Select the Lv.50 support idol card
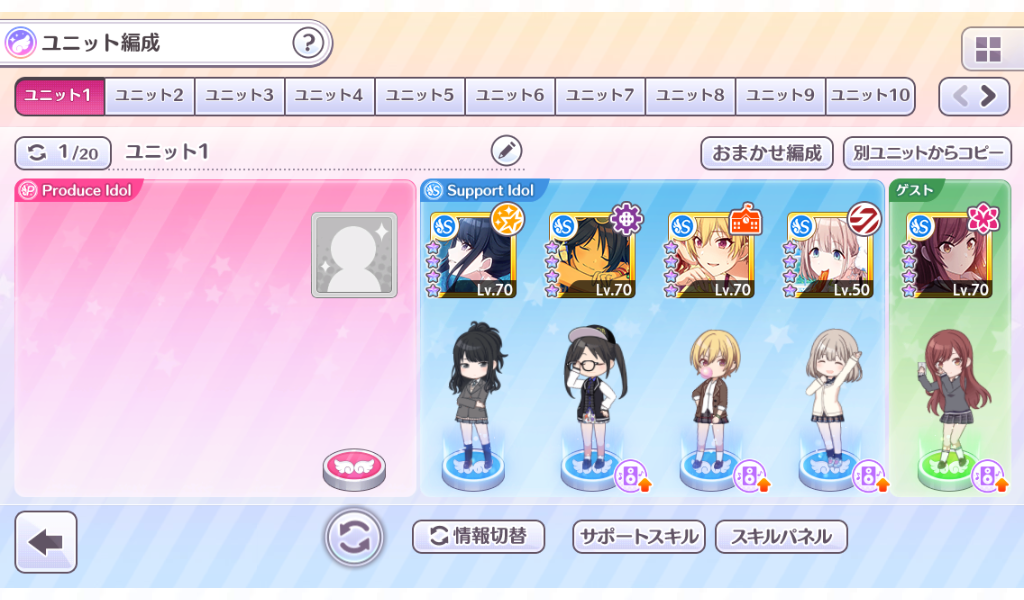This screenshot has height=600, width=1024. coord(830,255)
